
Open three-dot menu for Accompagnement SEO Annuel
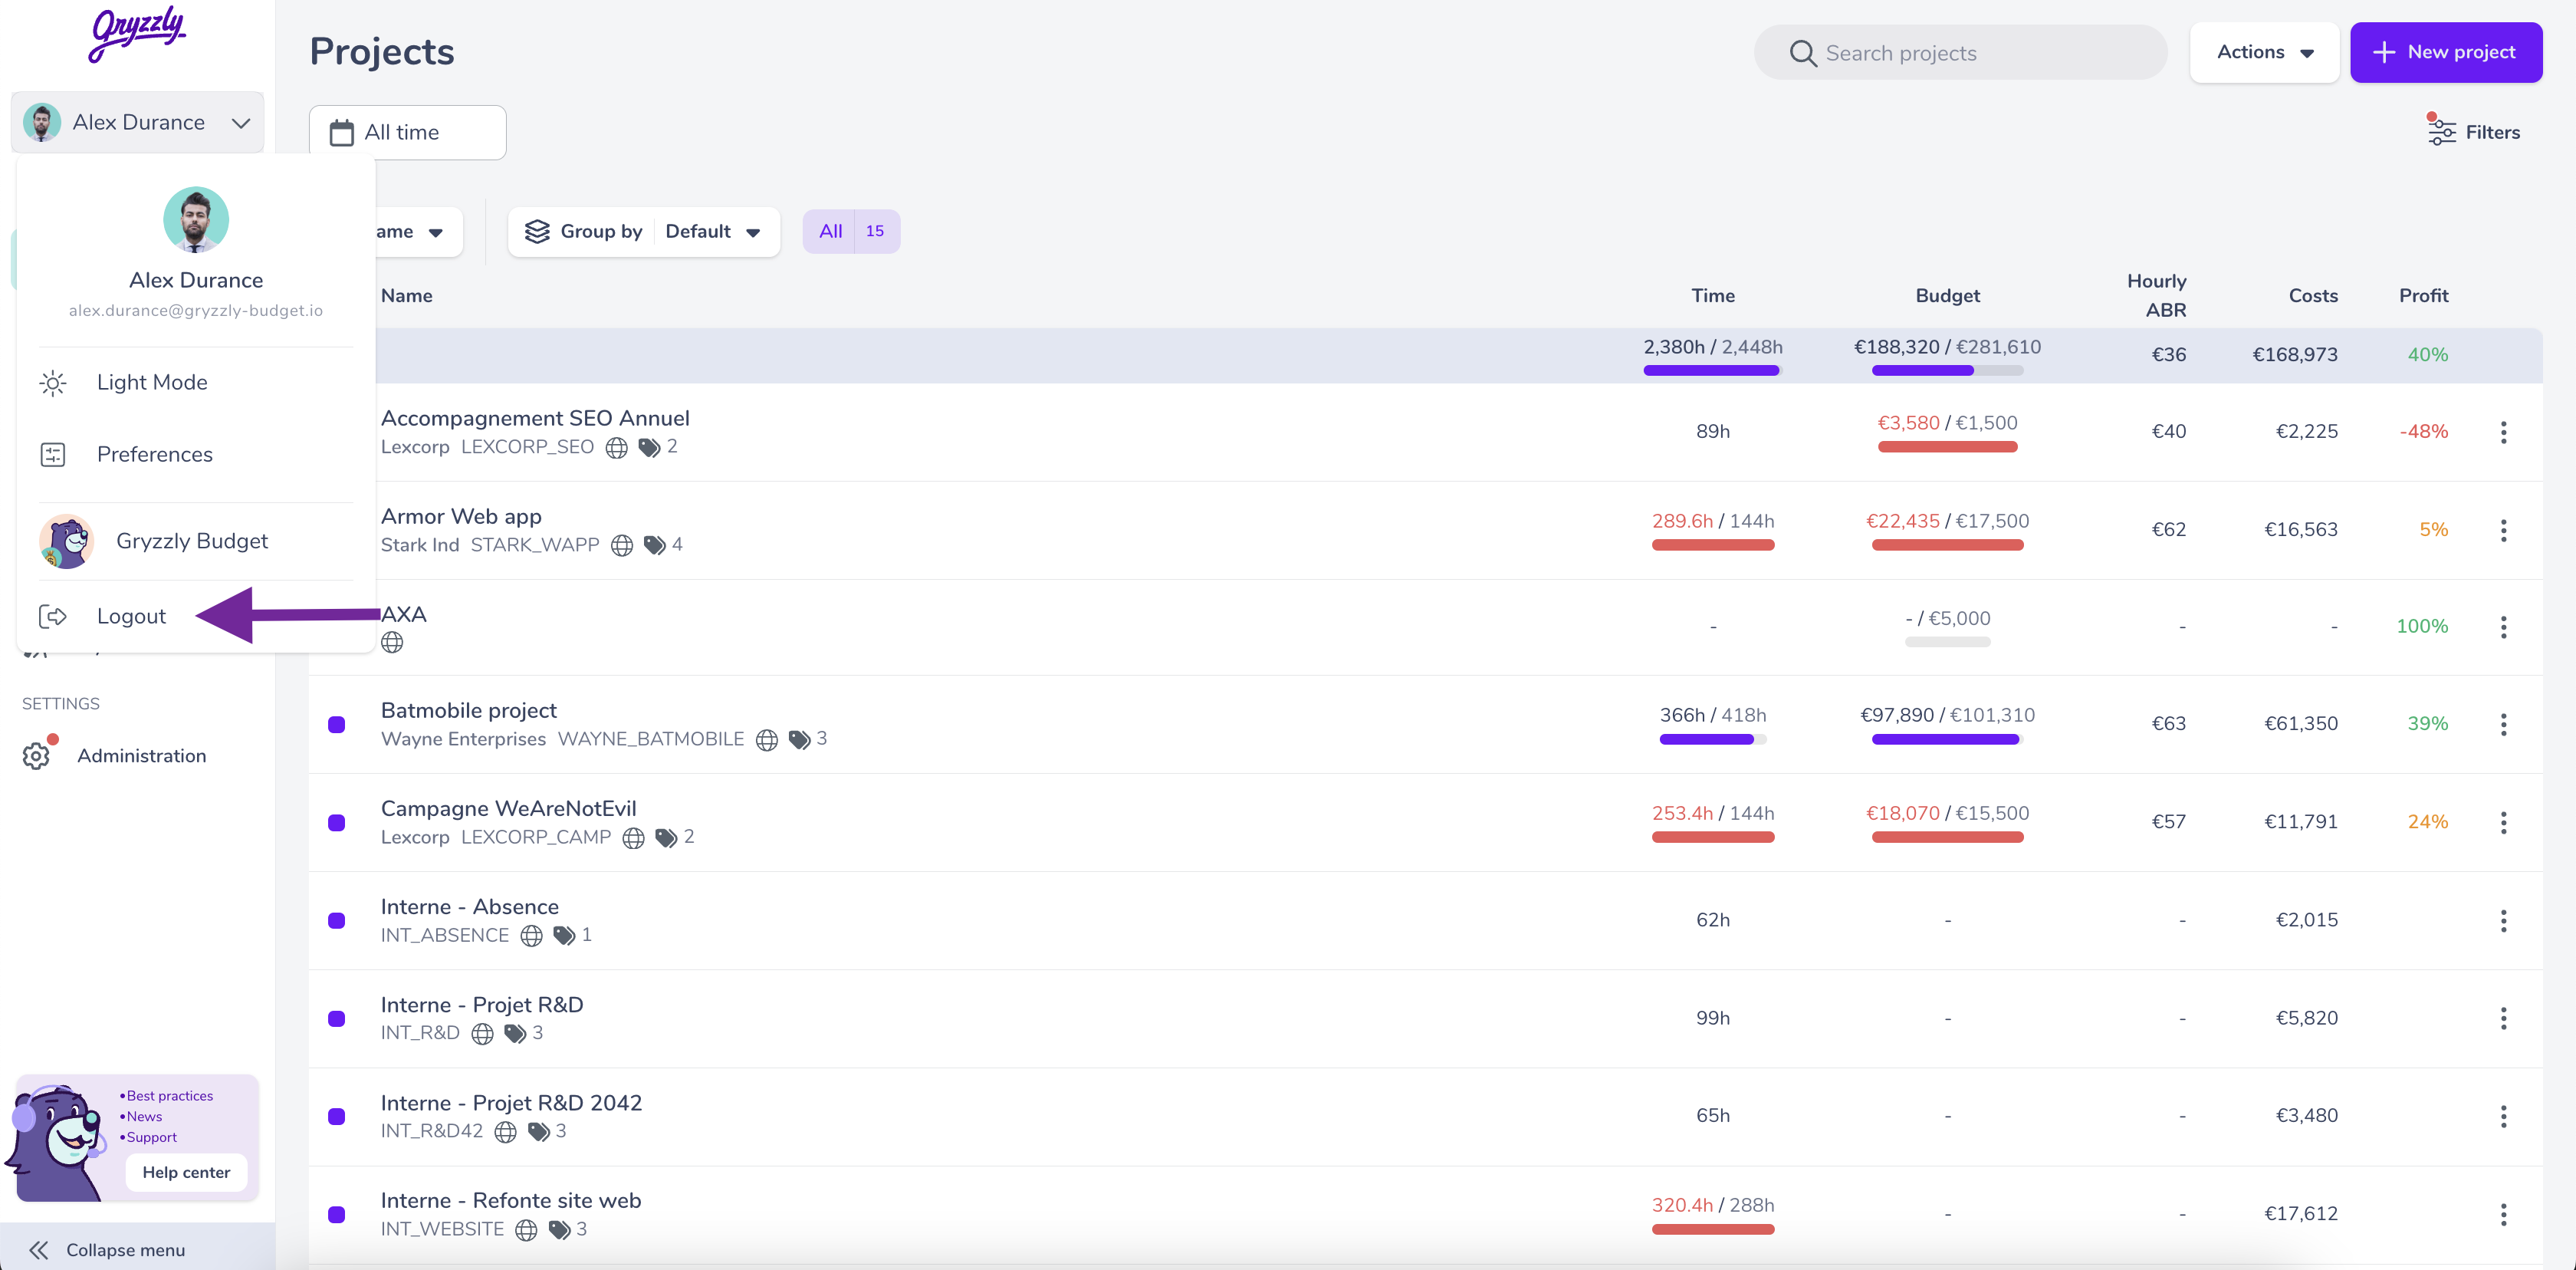2503,432
